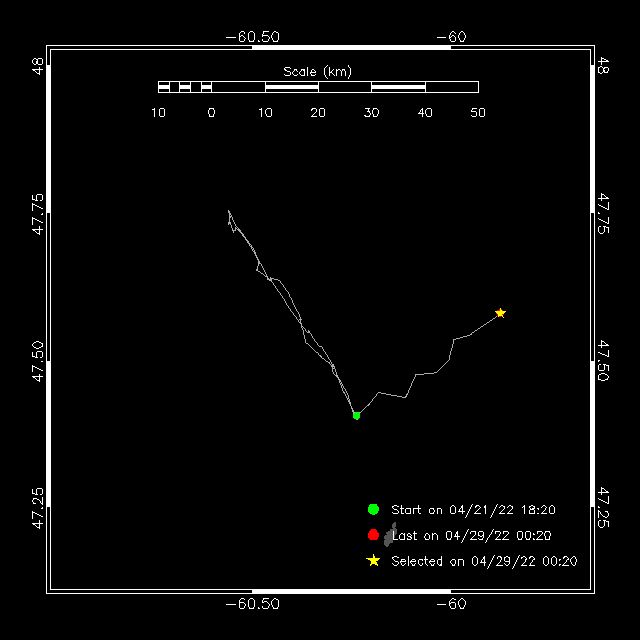Click the red circle in the legend

click(x=373, y=535)
